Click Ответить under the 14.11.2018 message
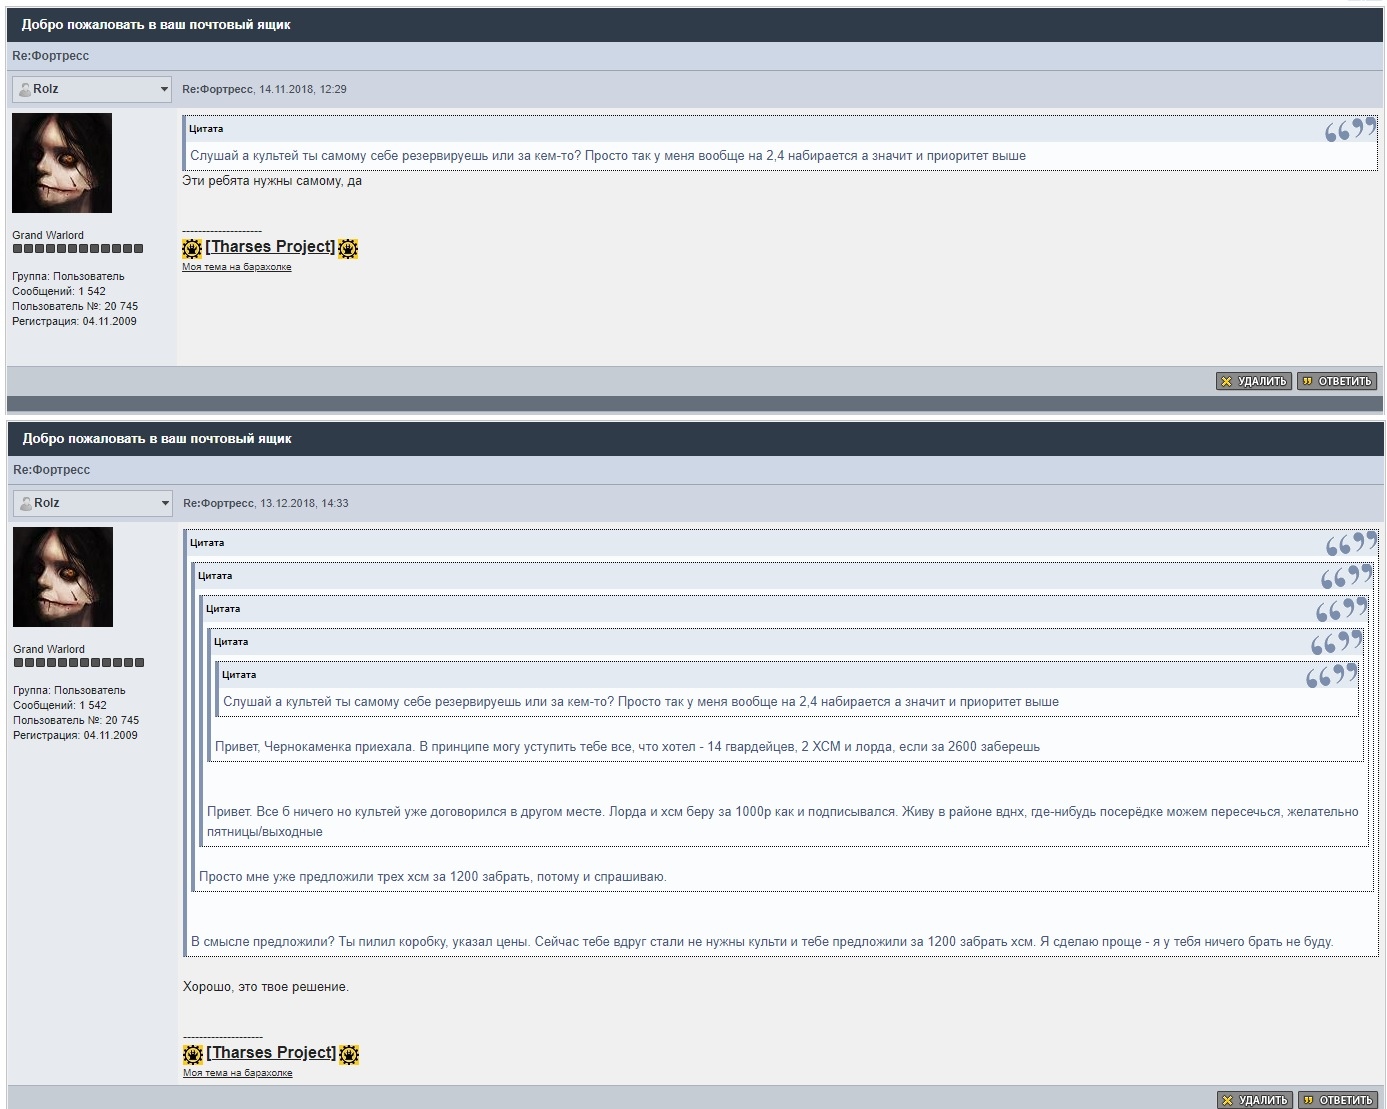Viewport: 1387px width, 1109px height. 1337,381
